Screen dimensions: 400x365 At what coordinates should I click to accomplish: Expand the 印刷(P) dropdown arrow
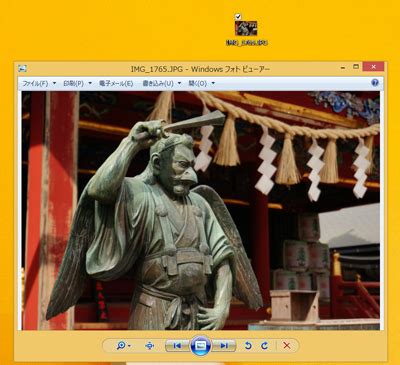click(x=90, y=83)
